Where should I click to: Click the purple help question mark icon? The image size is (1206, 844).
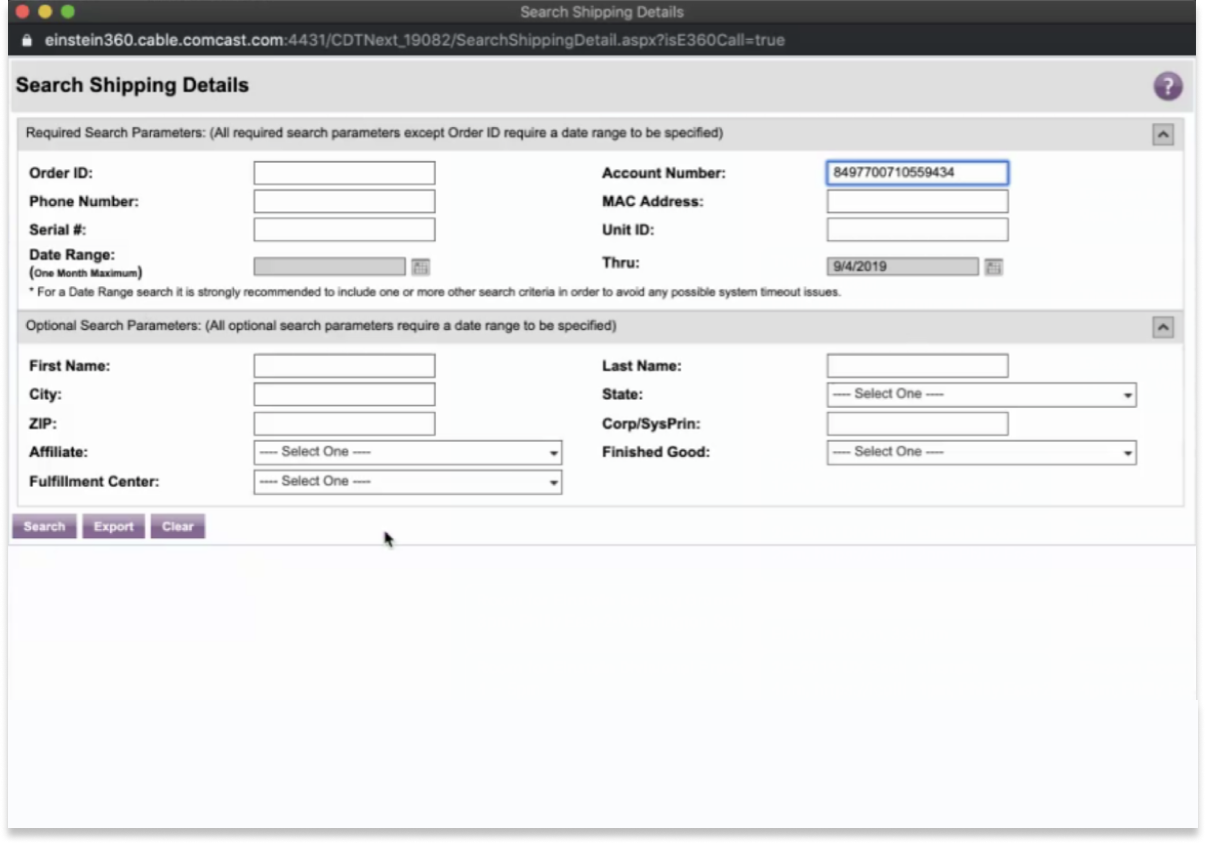[1167, 86]
